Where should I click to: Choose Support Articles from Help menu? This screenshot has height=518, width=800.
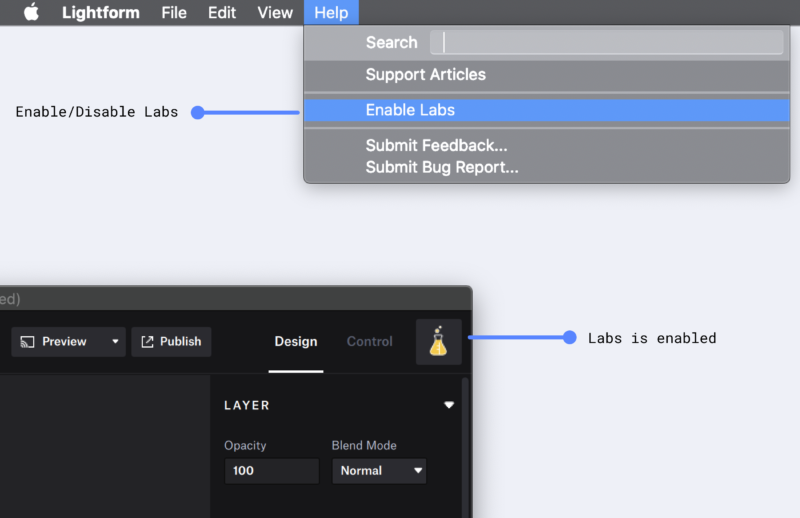tap(425, 75)
